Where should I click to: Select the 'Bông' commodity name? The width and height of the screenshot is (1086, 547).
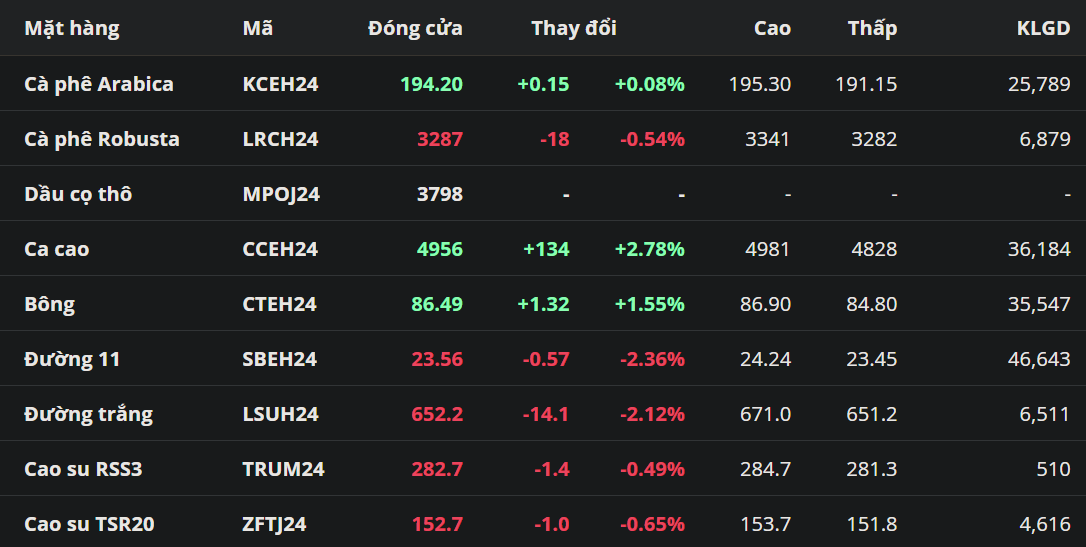coord(49,304)
